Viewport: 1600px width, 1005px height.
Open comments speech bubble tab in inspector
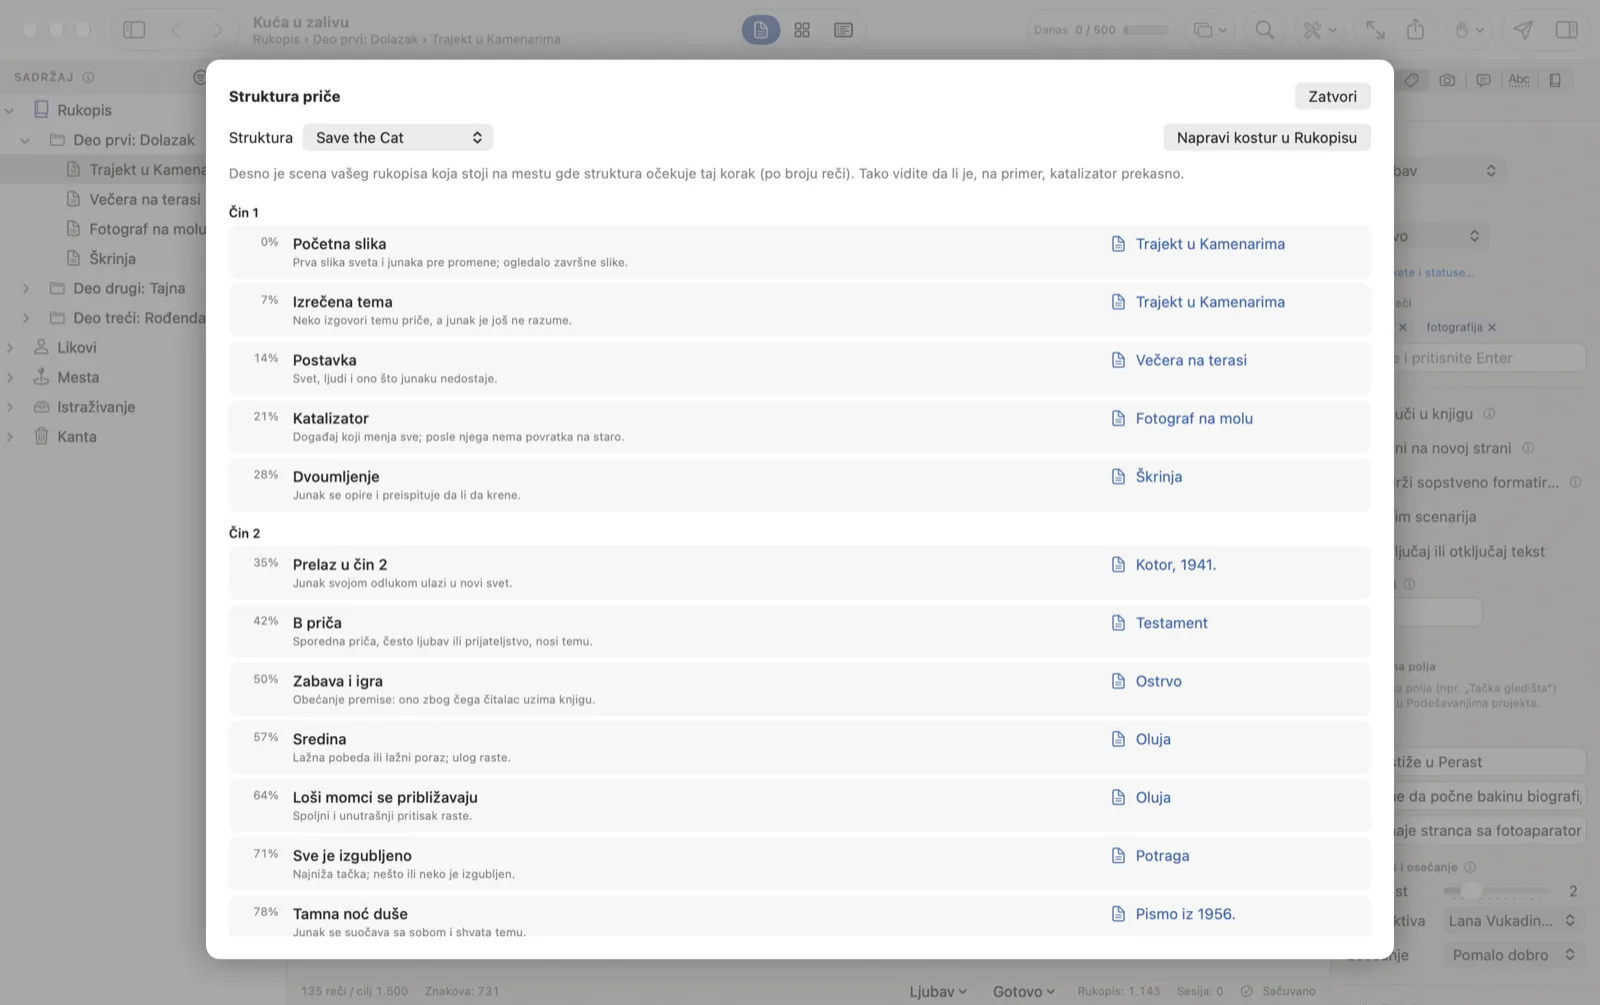pyautogui.click(x=1483, y=80)
